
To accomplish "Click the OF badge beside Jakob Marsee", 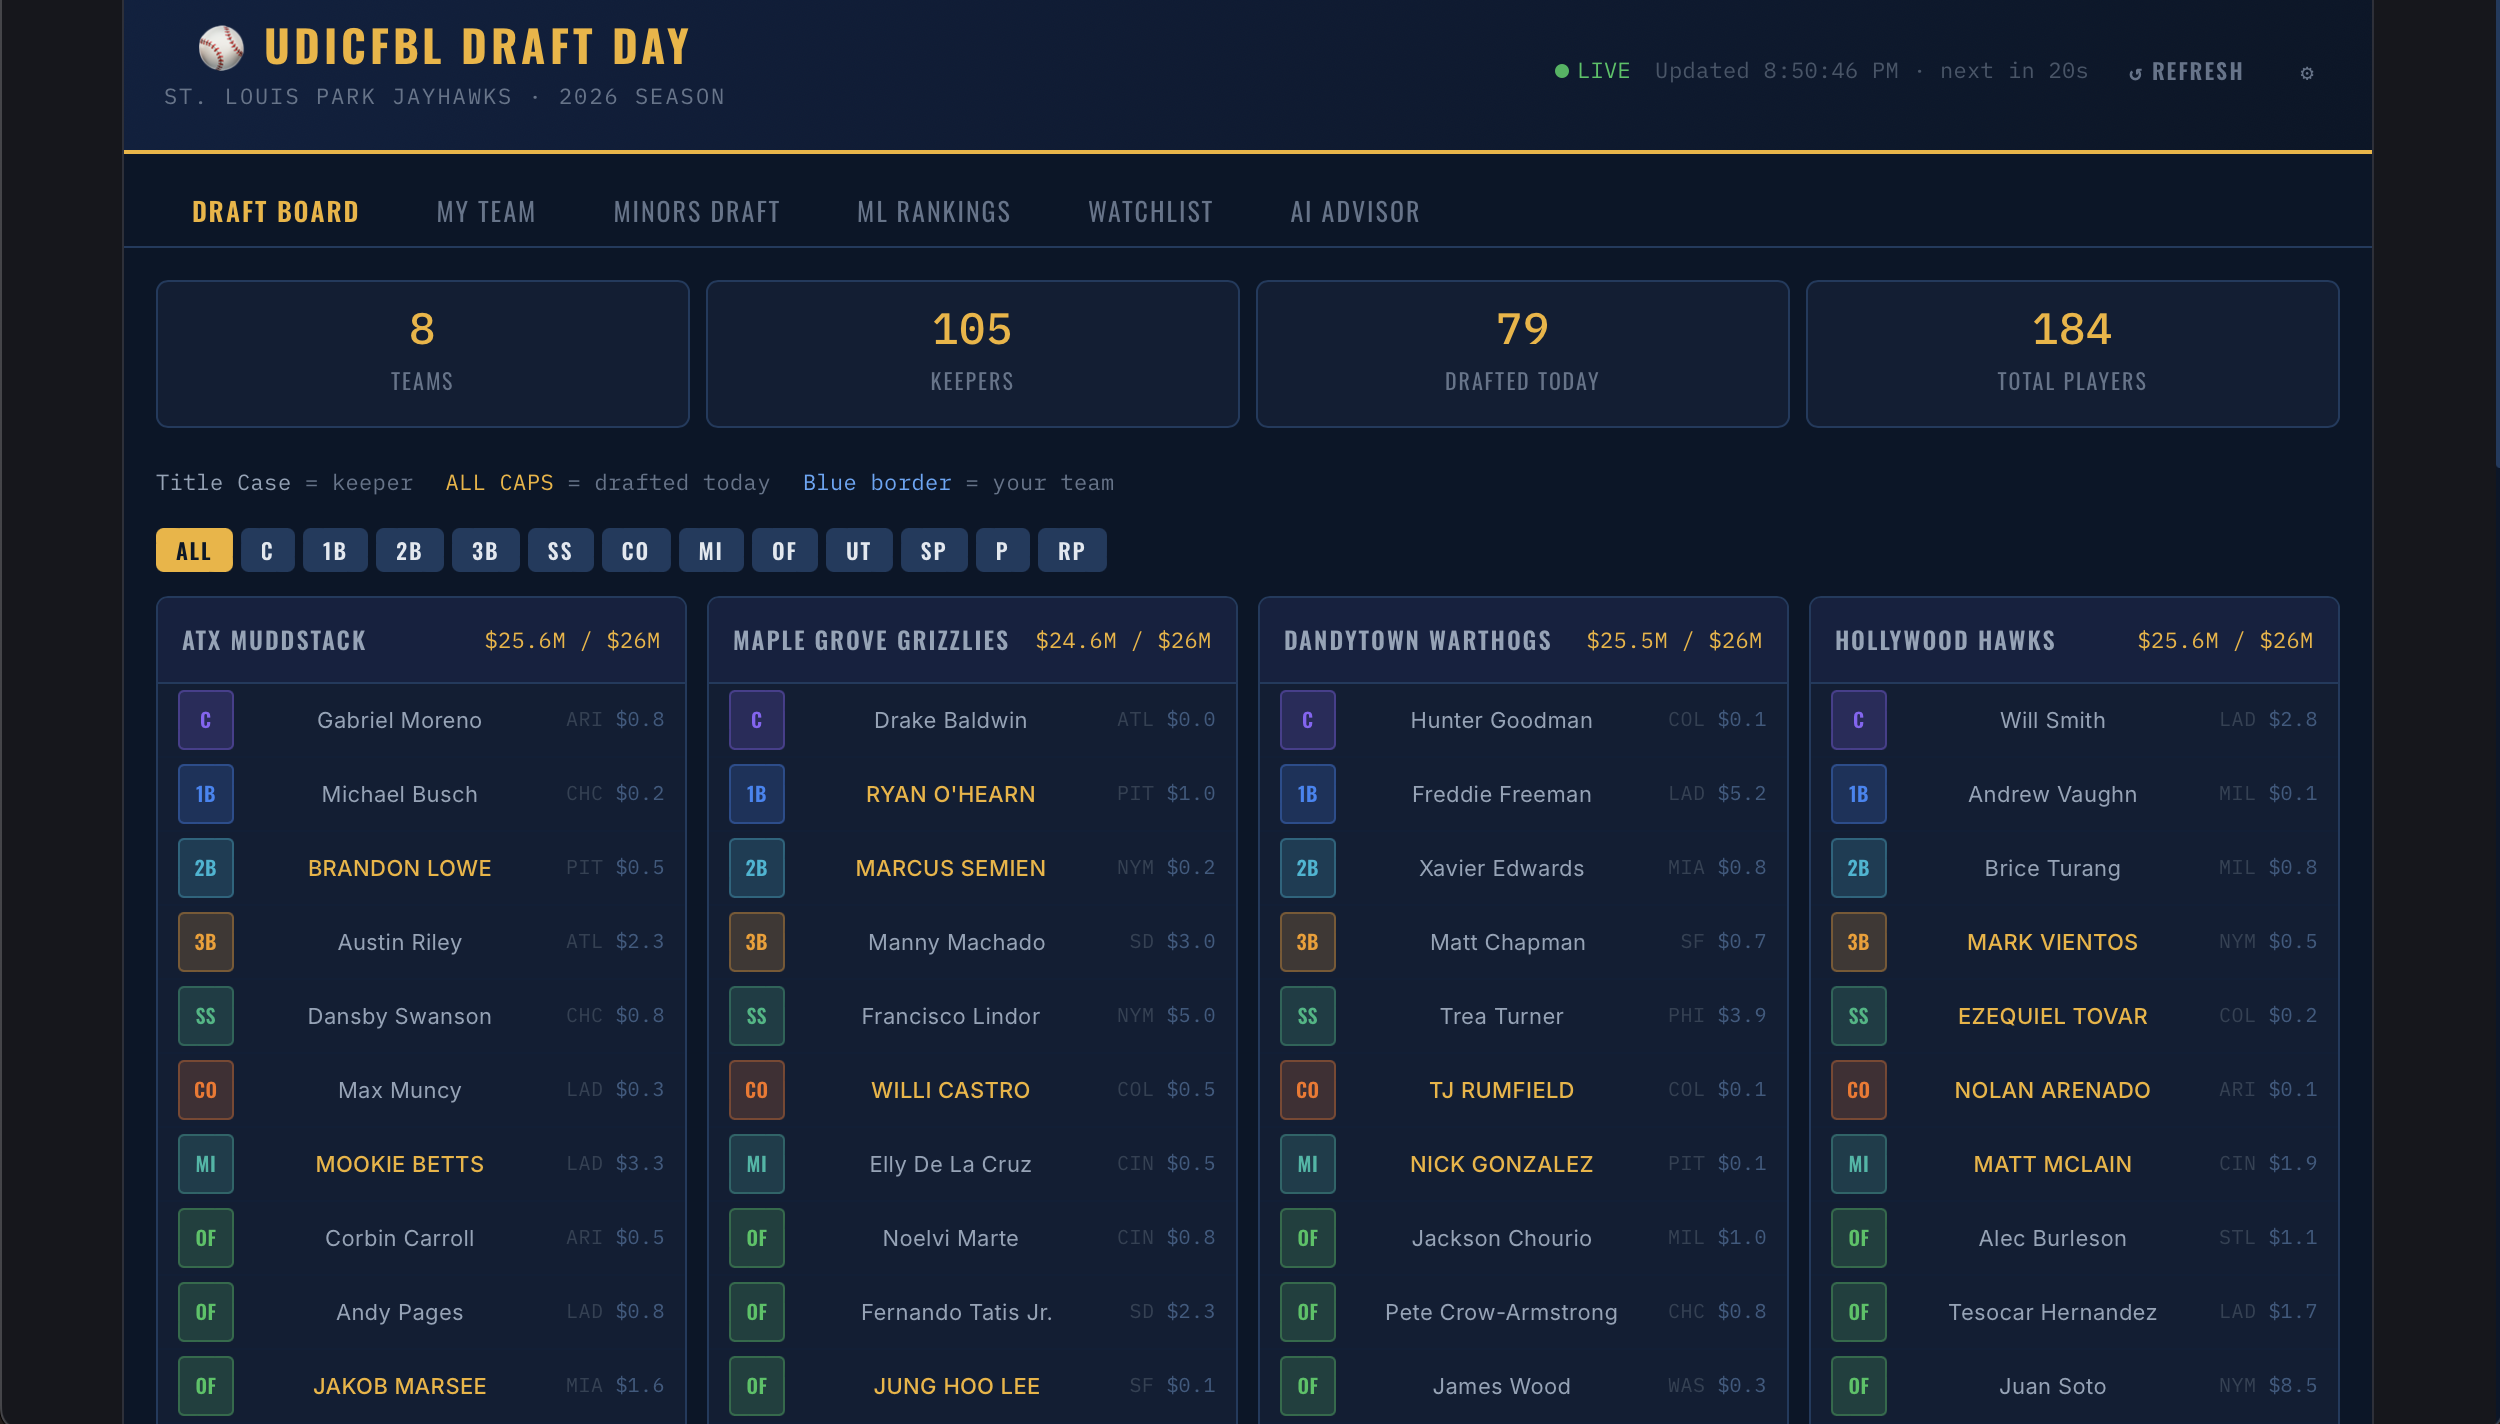I will click(206, 1386).
